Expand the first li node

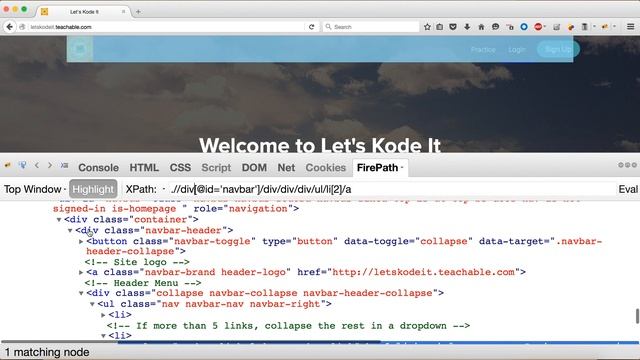coord(103,315)
